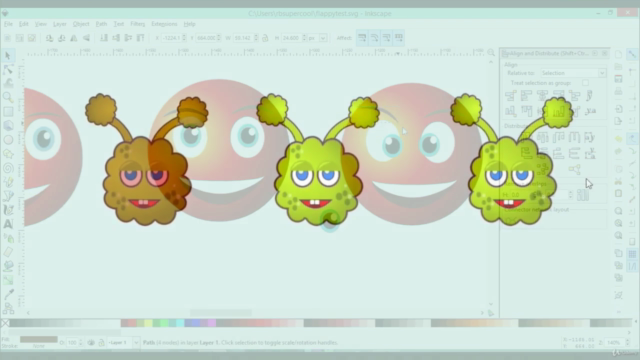Select the Zoom tool in toolbox
The image size is (640, 360).
click(8, 97)
